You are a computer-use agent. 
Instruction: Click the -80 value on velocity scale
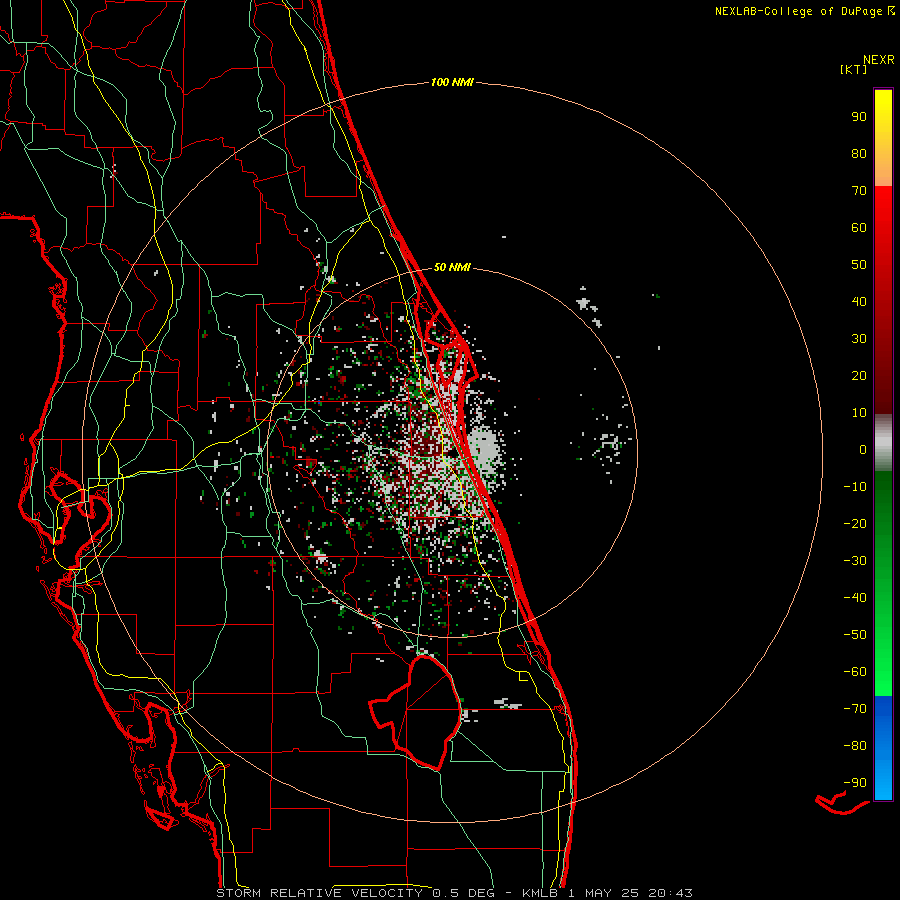(x=855, y=746)
